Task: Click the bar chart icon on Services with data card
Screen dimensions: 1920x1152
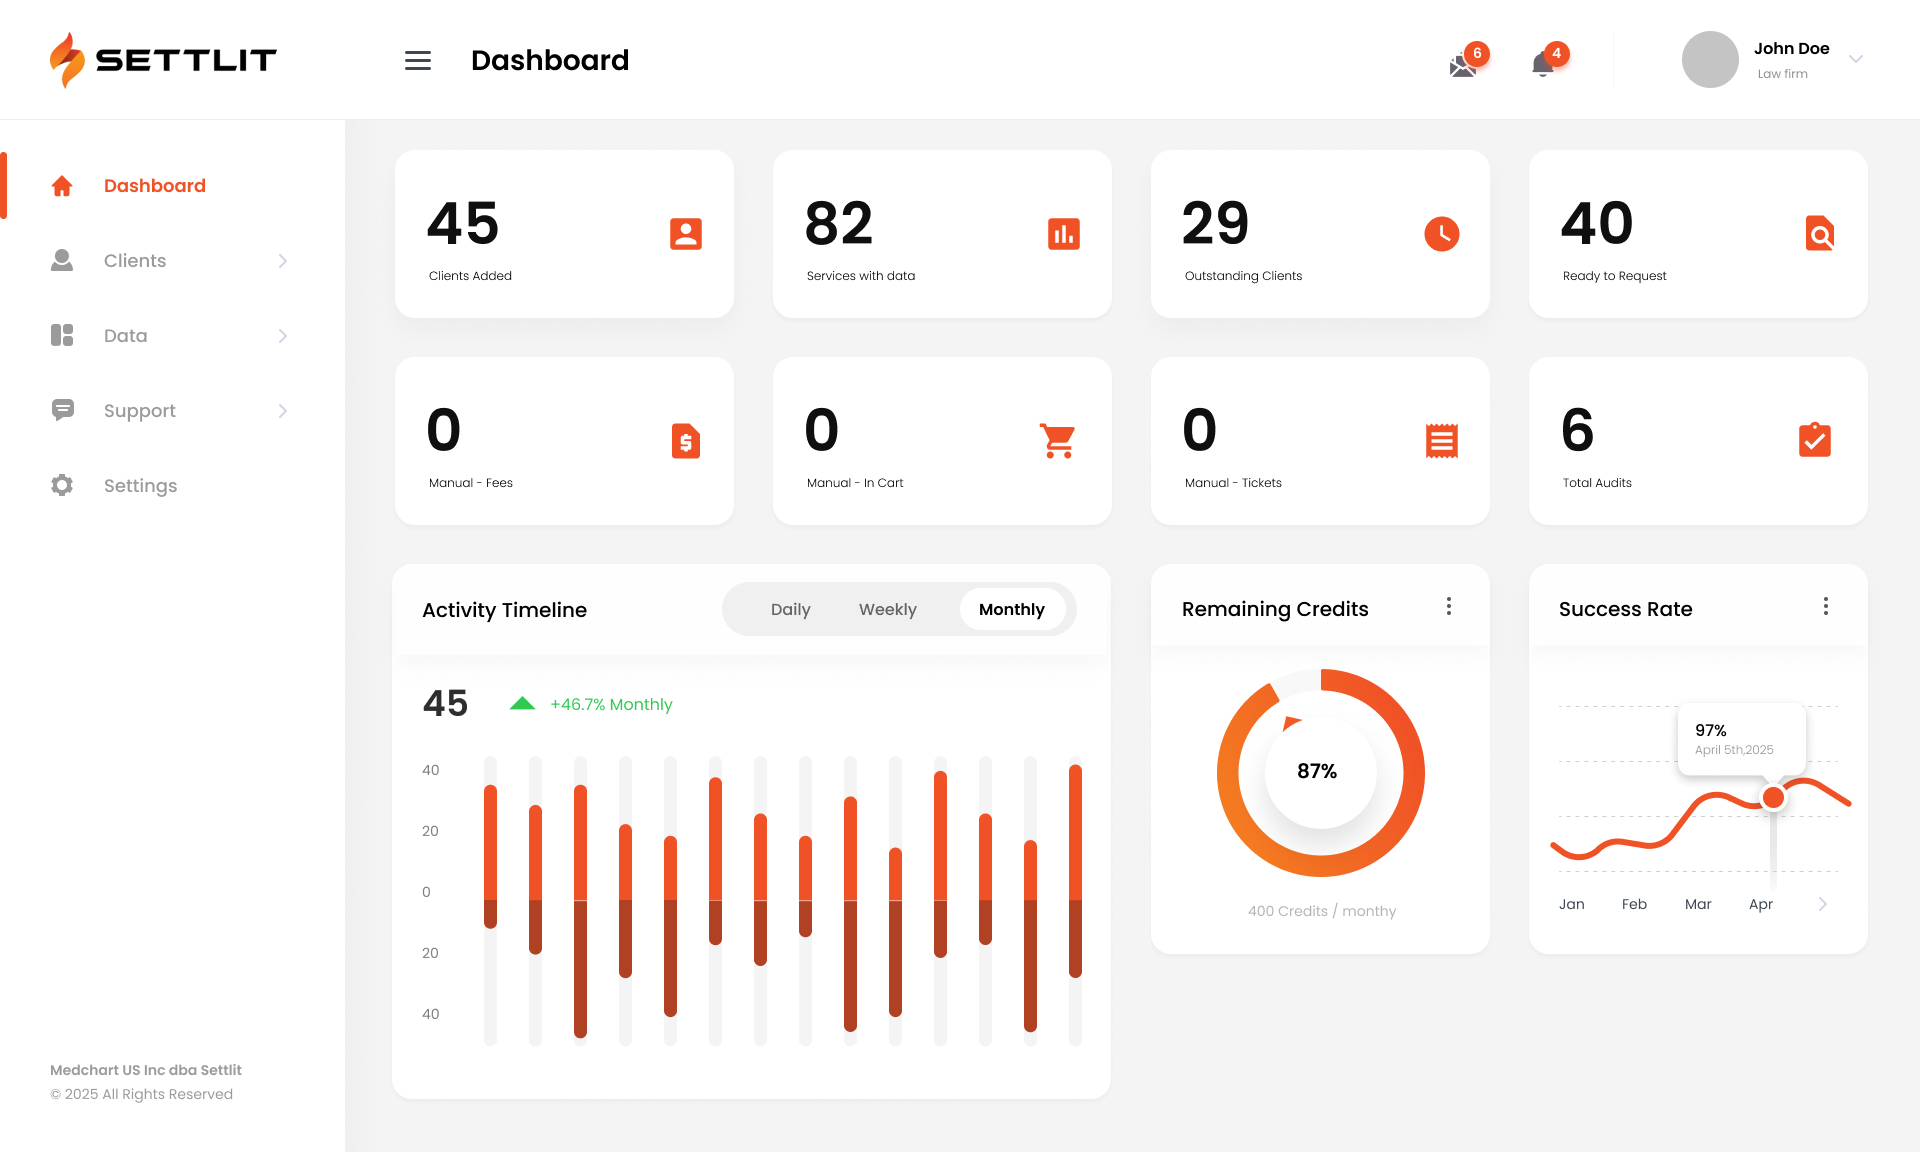Action: coord(1063,234)
